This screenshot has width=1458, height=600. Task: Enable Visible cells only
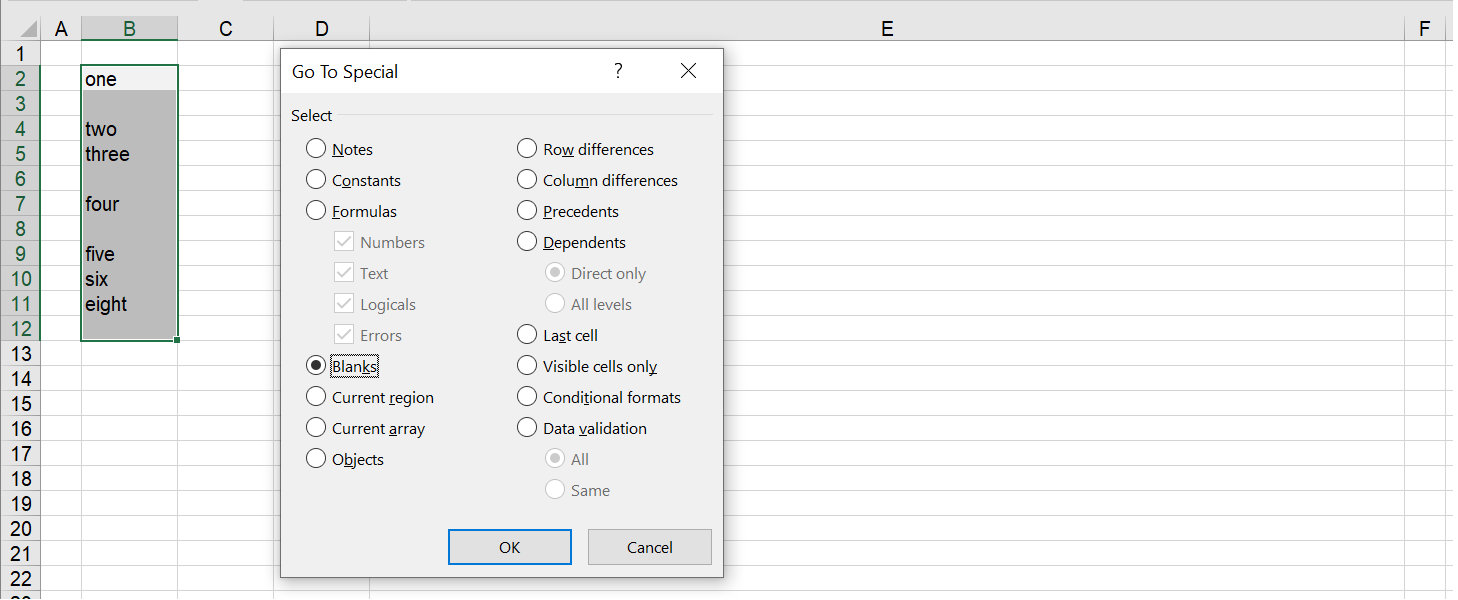pos(527,365)
